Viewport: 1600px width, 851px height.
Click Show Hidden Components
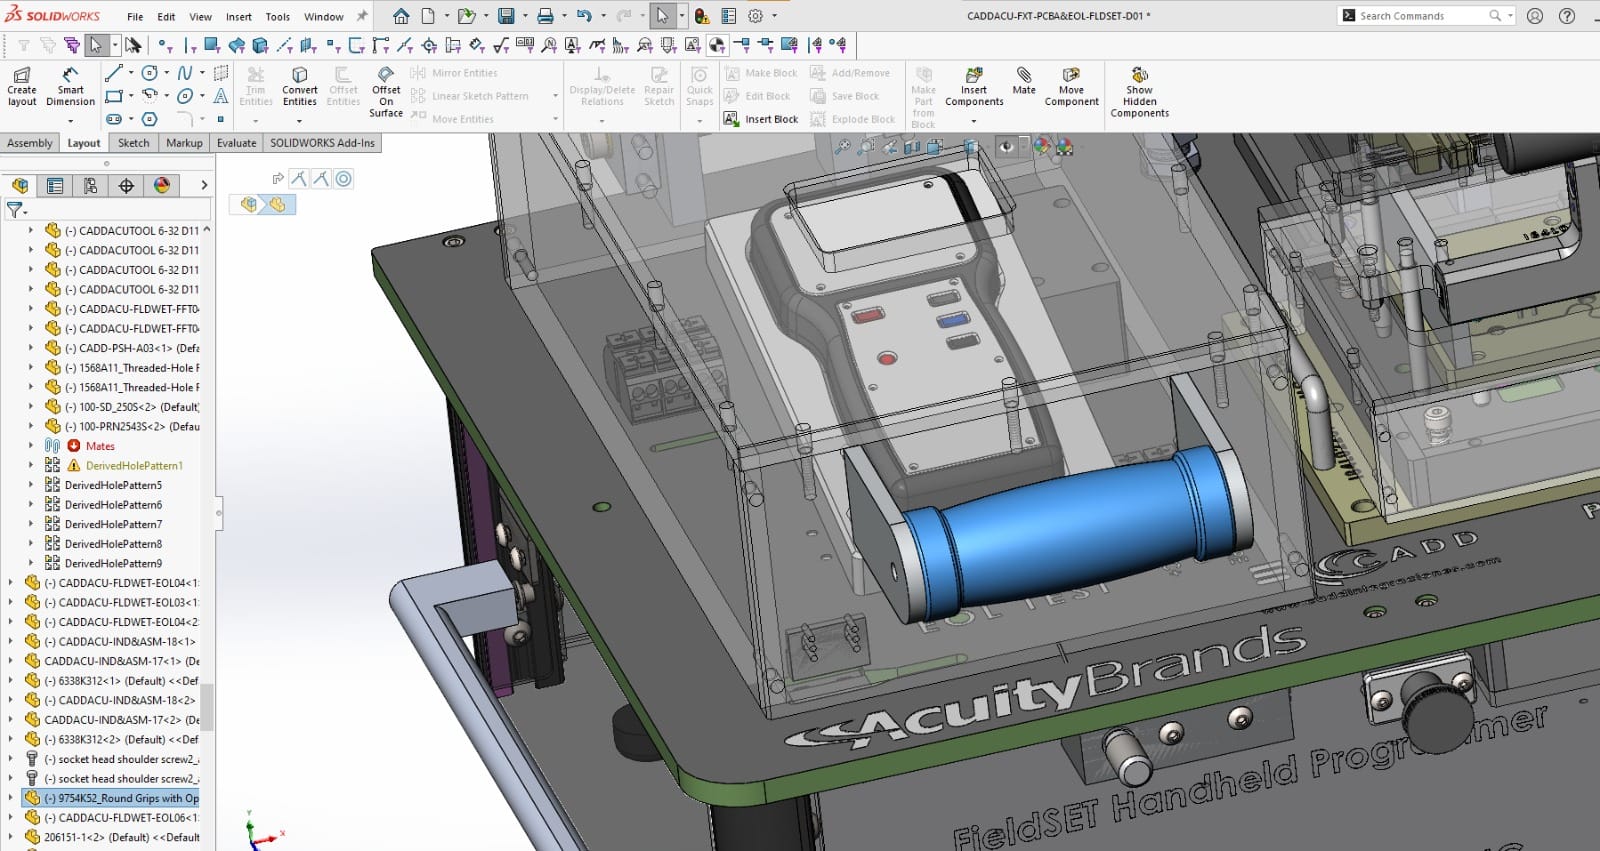pos(1139,92)
